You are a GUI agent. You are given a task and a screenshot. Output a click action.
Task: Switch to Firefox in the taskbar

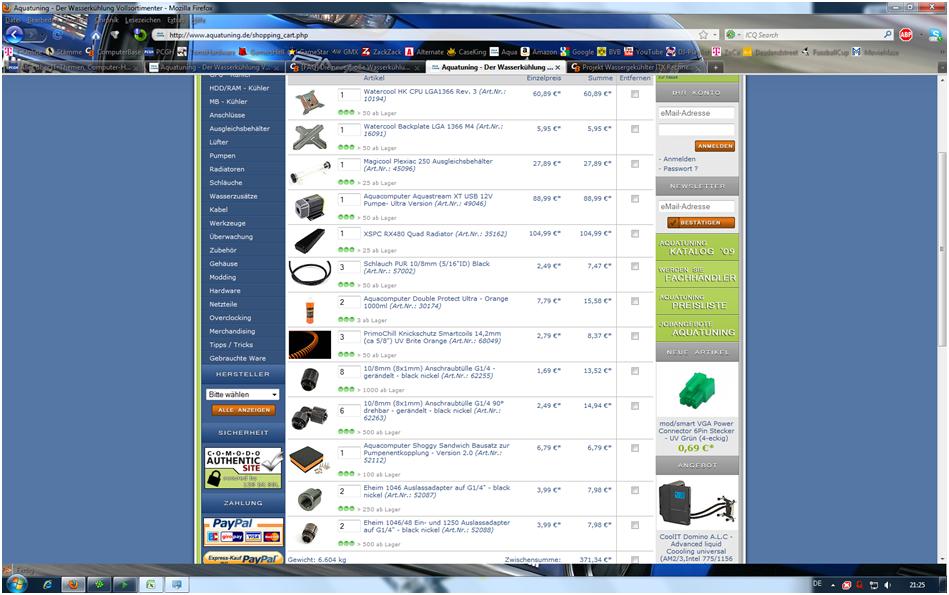click(73, 585)
